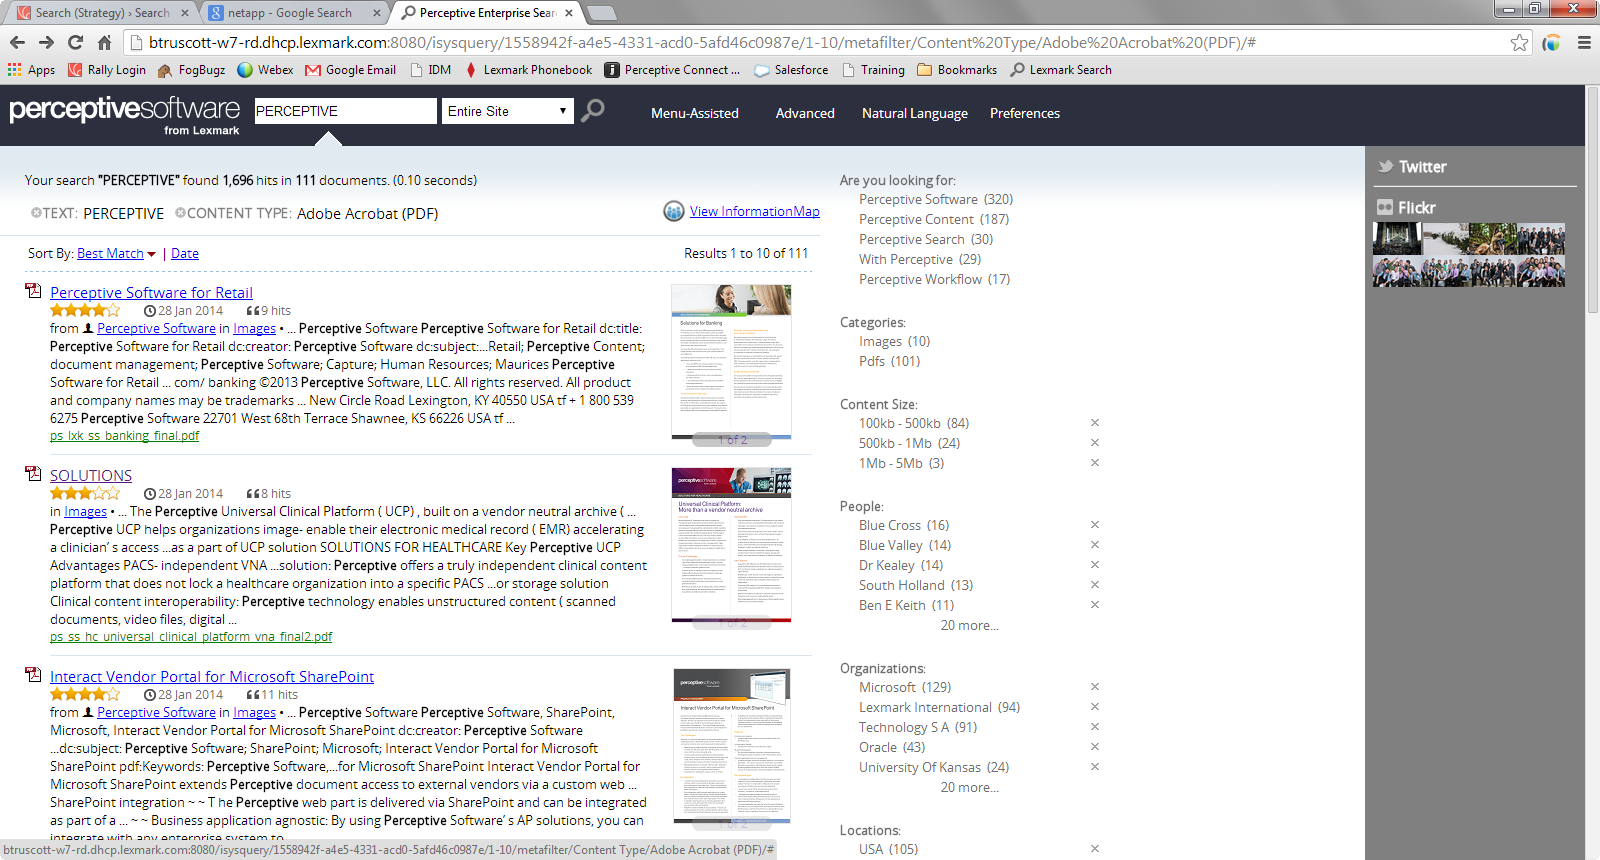This screenshot has height=860, width=1600.
Task: Bookmark this page with the star icon
Action: pos(1520,42)
